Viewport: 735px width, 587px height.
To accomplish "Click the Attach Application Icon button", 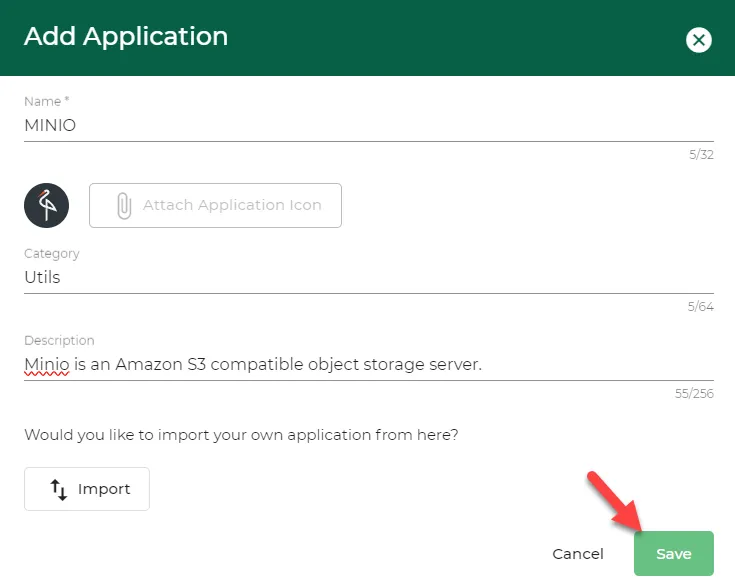I will point(215,205).
